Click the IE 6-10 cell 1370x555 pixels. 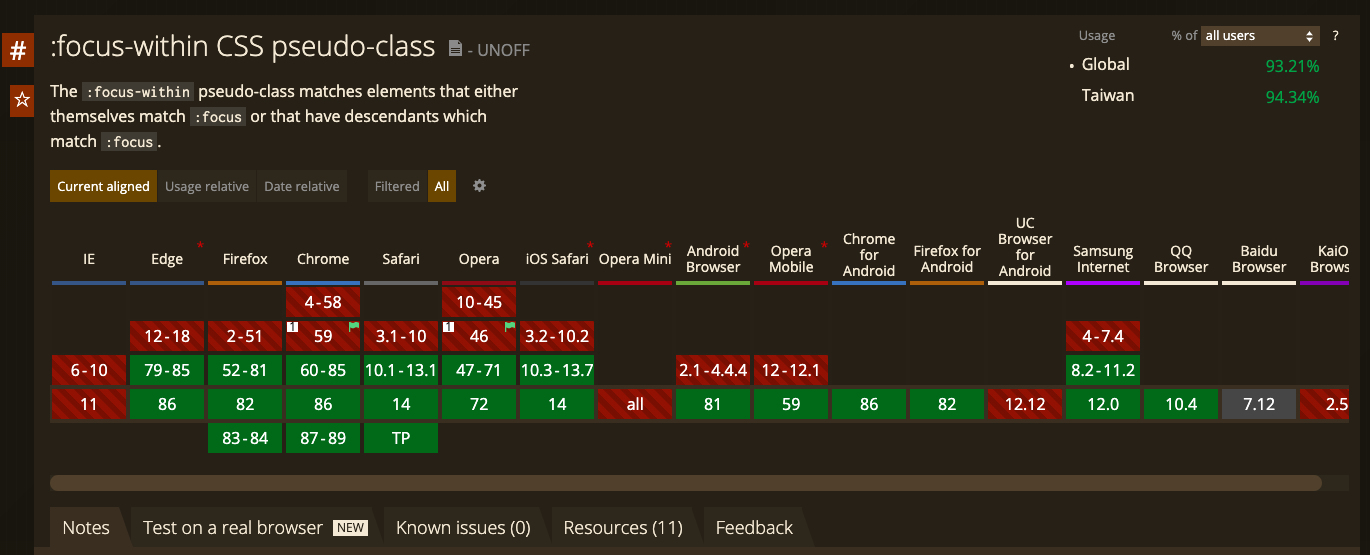coord(89,370)
